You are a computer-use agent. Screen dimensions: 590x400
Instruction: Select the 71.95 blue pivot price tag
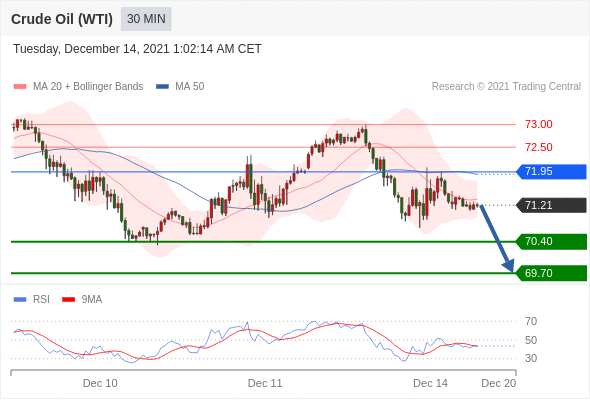click(551, 172)
